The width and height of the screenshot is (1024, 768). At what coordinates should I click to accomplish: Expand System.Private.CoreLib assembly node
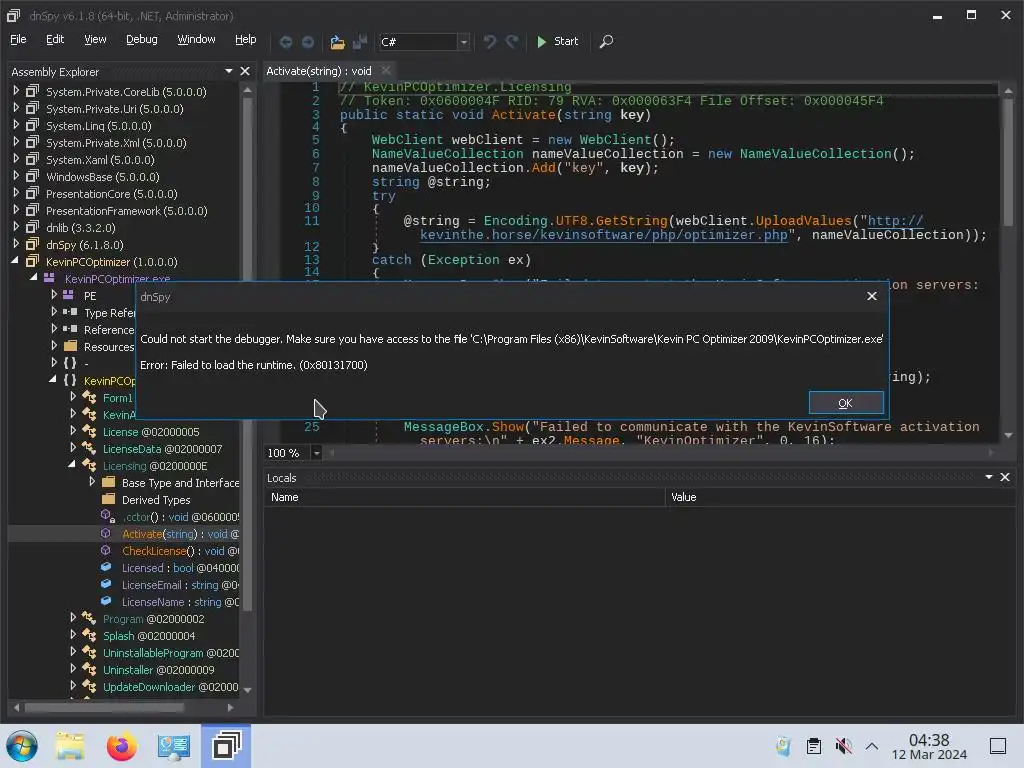(16, 91)
